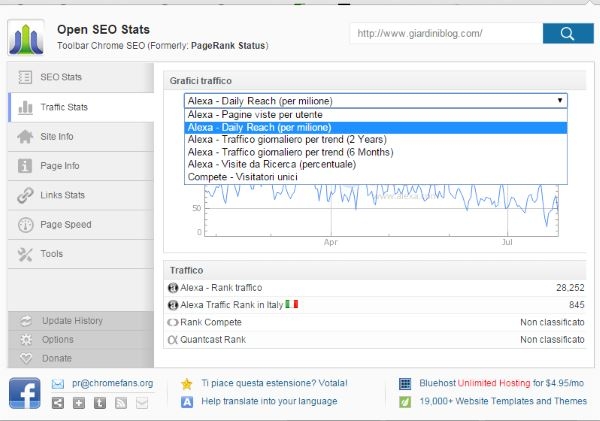Click the share icon under the email
600x421 pixels.
click(x=58, y=403)
